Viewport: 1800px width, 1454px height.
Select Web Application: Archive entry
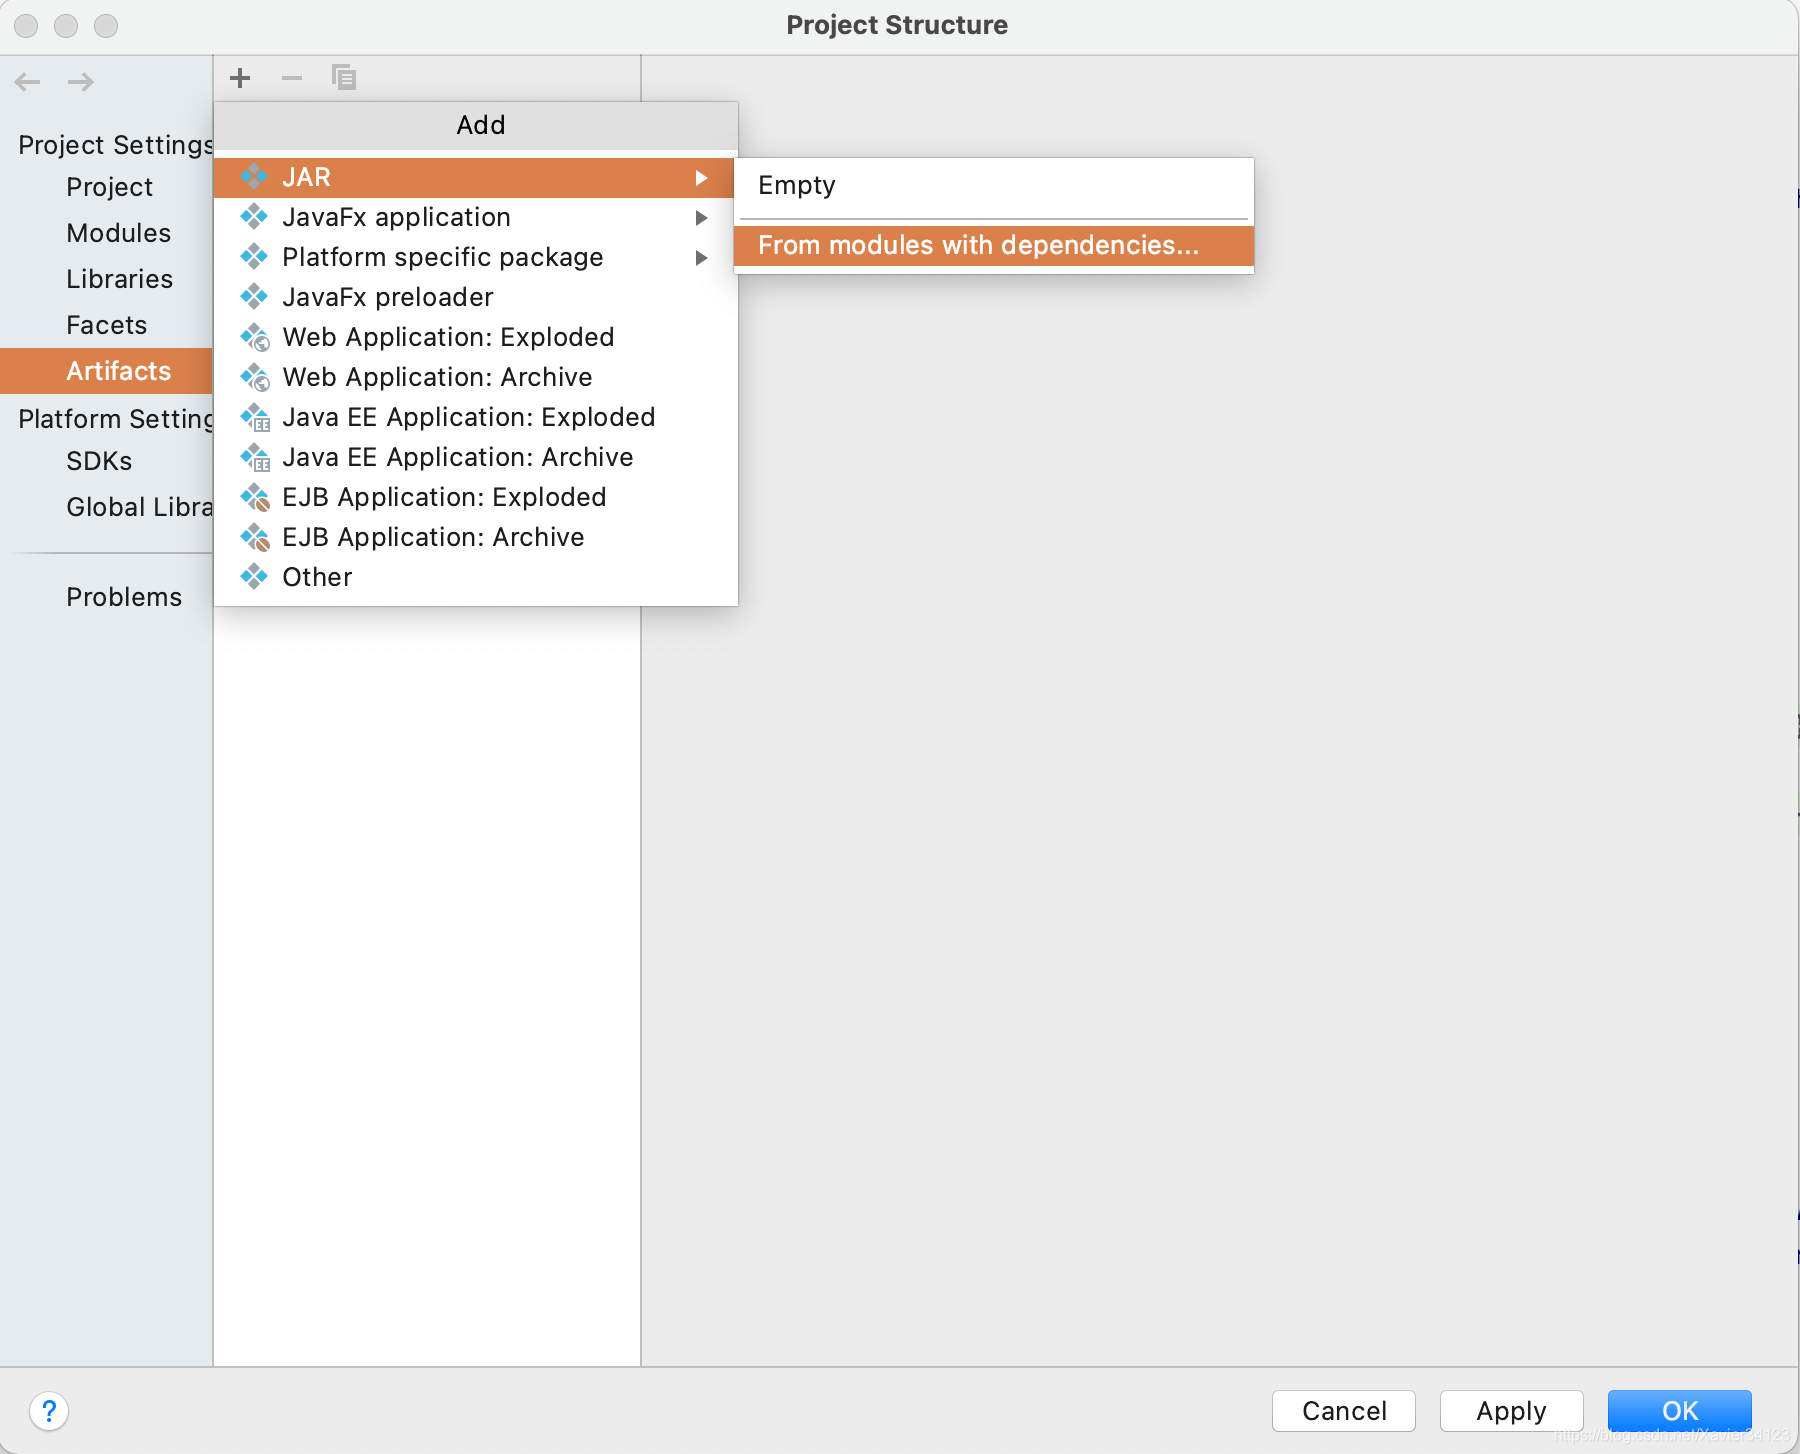point(476,377)
